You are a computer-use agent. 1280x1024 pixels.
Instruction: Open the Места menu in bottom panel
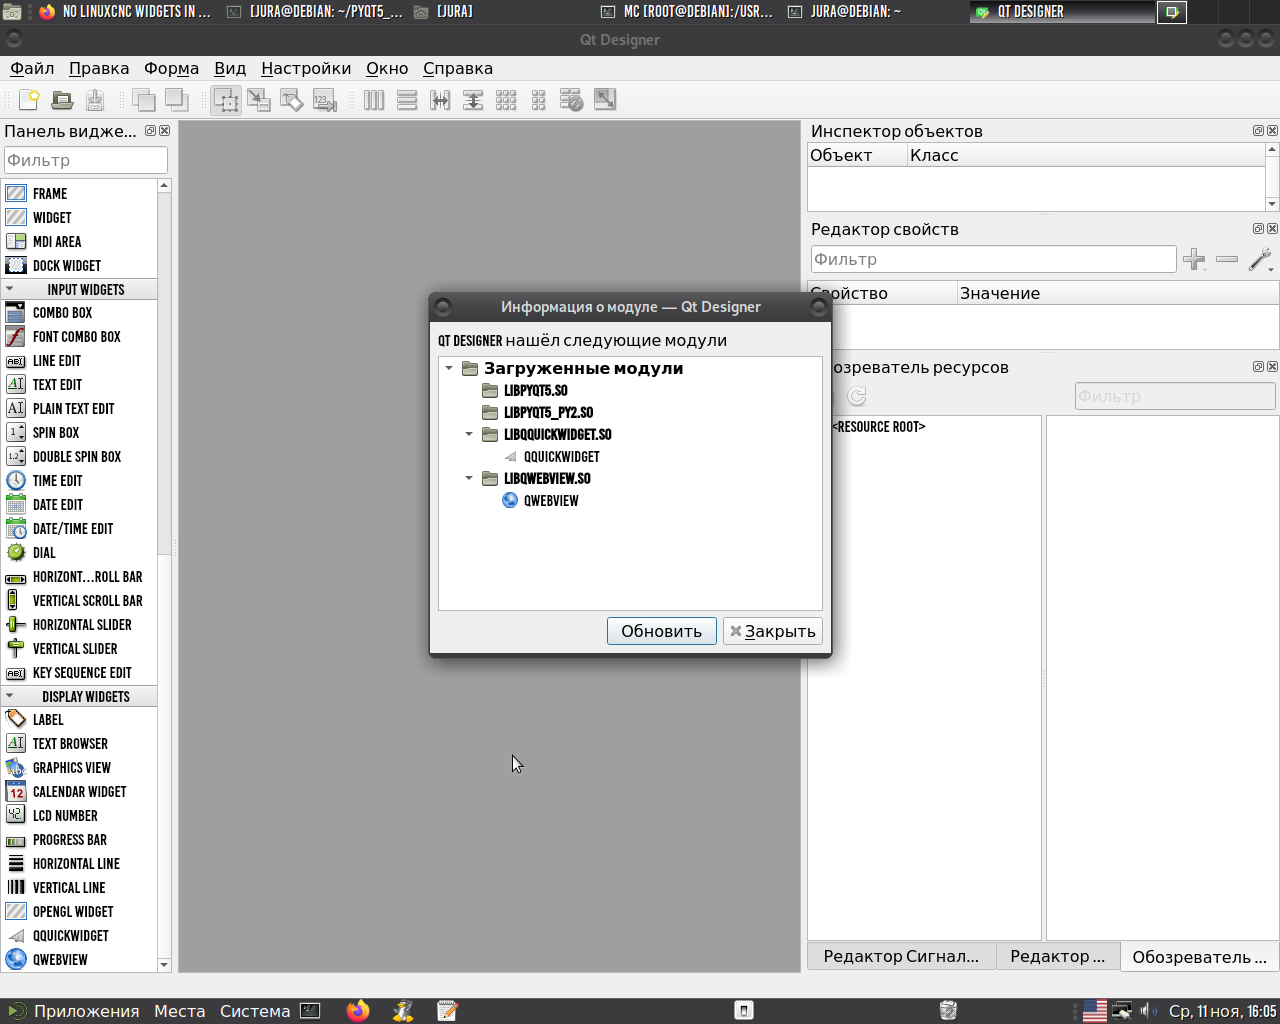179,1011
